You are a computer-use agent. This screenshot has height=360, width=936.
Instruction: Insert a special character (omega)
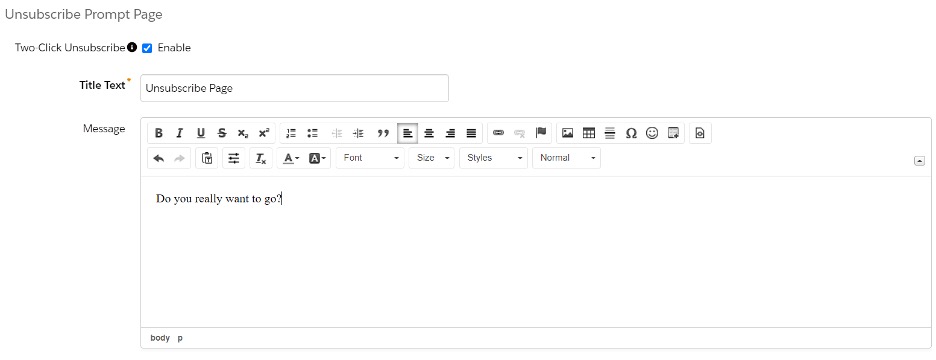tap(631, 133)
